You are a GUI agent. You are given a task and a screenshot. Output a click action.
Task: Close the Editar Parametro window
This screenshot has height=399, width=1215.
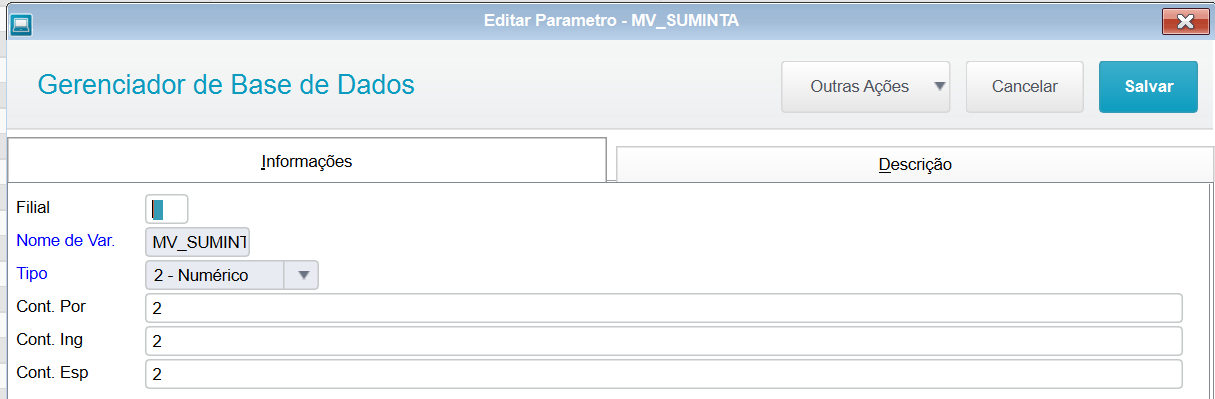click(x=1184, y=21)
